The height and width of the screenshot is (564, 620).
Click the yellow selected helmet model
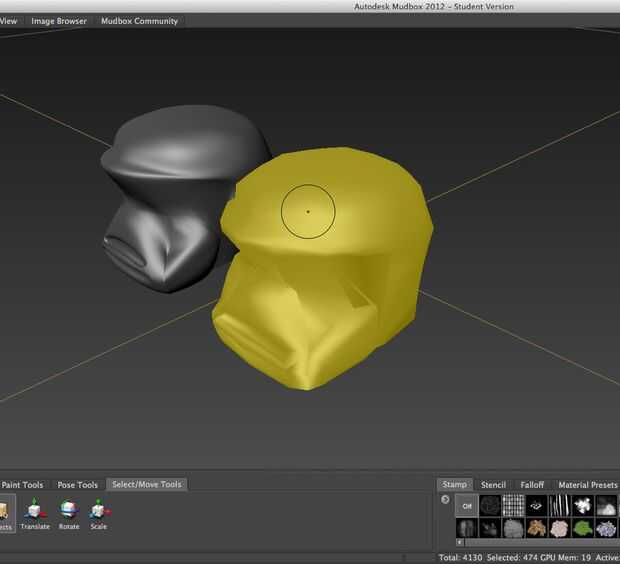coord(322,269)
